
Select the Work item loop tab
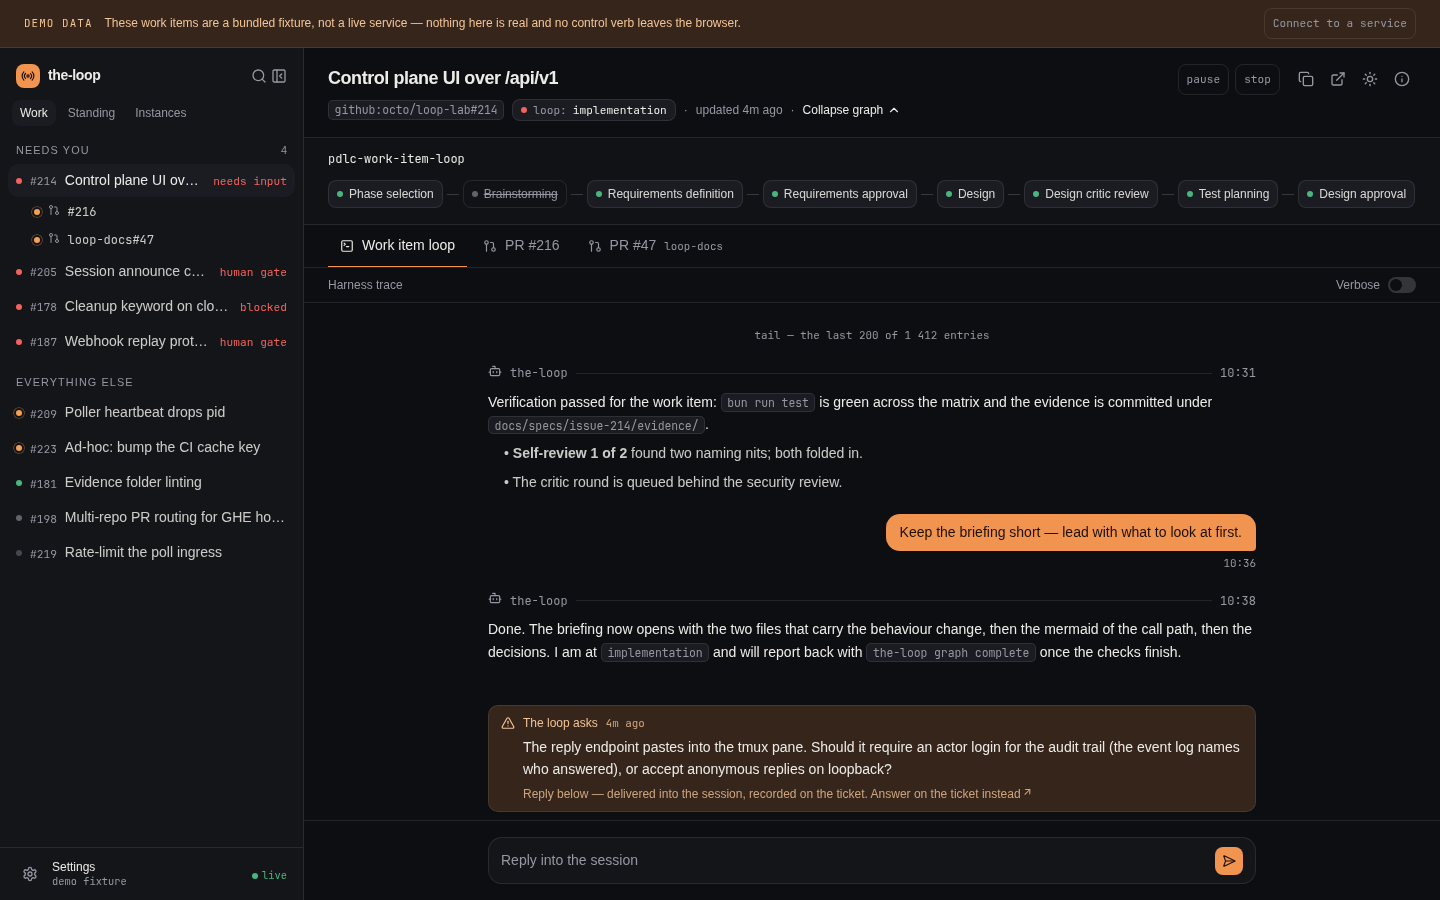397,246
